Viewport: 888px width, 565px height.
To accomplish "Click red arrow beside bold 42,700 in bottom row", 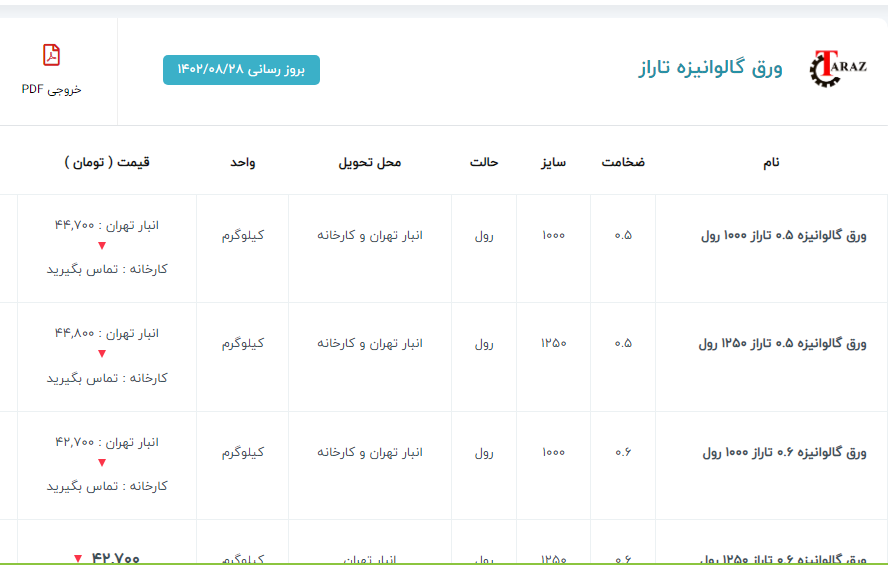I will click(x=78, y=558).
